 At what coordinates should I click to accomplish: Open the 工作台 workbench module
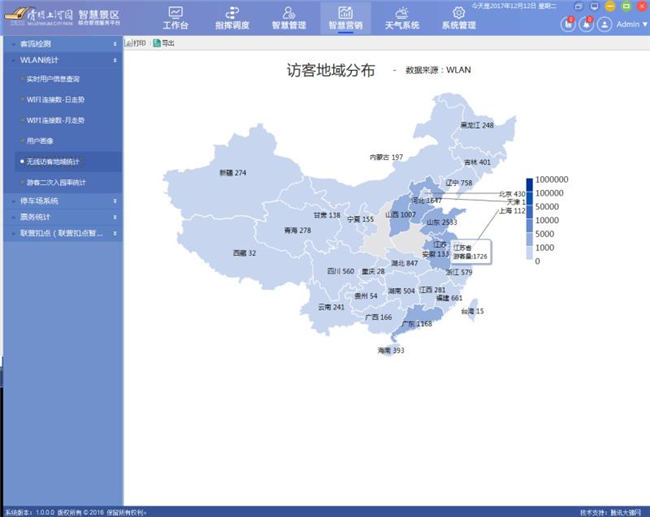(x=175, y=18)
